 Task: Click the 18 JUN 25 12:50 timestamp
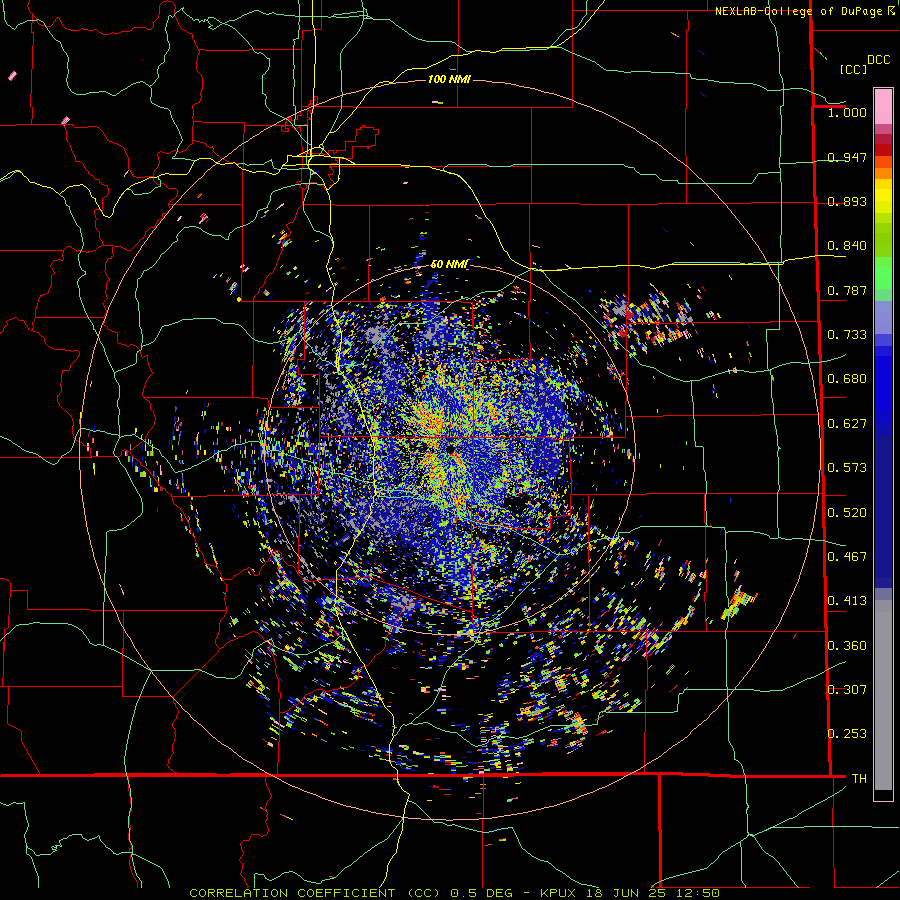pyautogui.click(x=653, y=893)
